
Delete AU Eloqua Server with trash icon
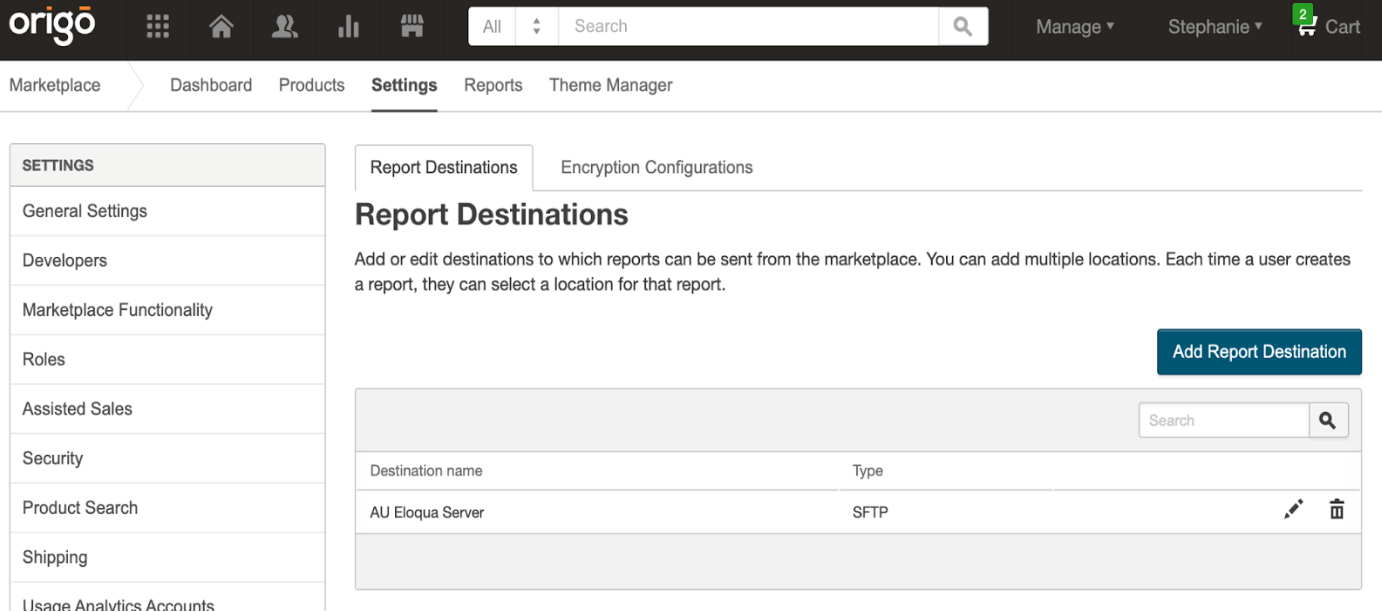[x=1337, y=510]
